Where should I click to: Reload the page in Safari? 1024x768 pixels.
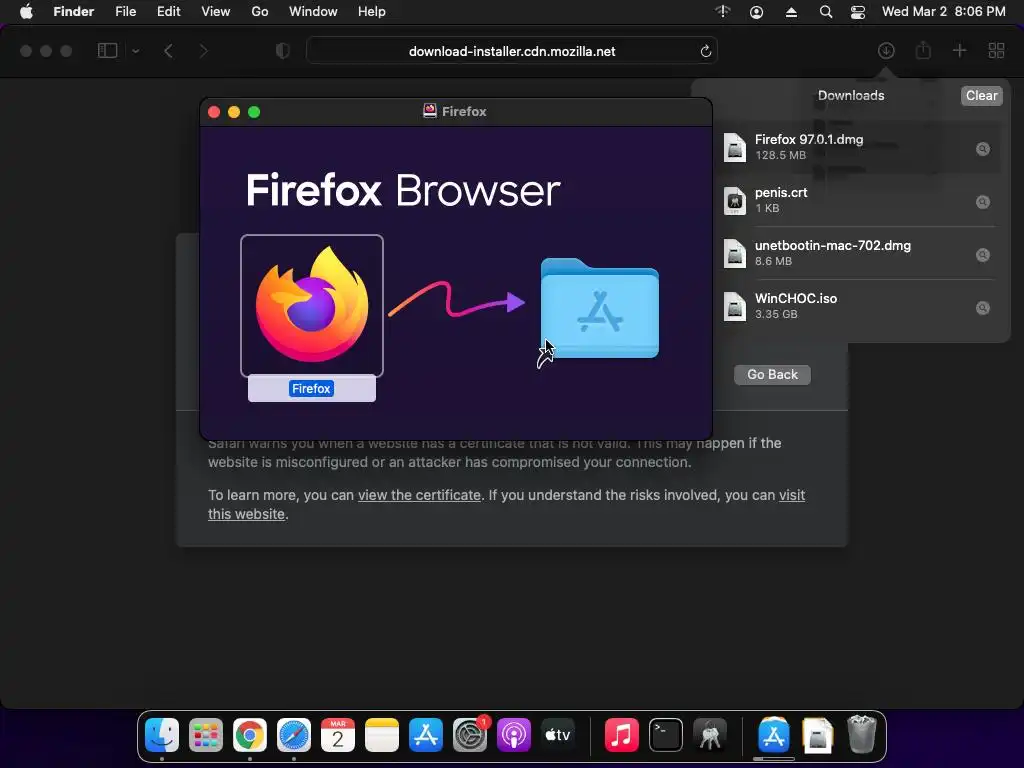(x=705, y=51)
